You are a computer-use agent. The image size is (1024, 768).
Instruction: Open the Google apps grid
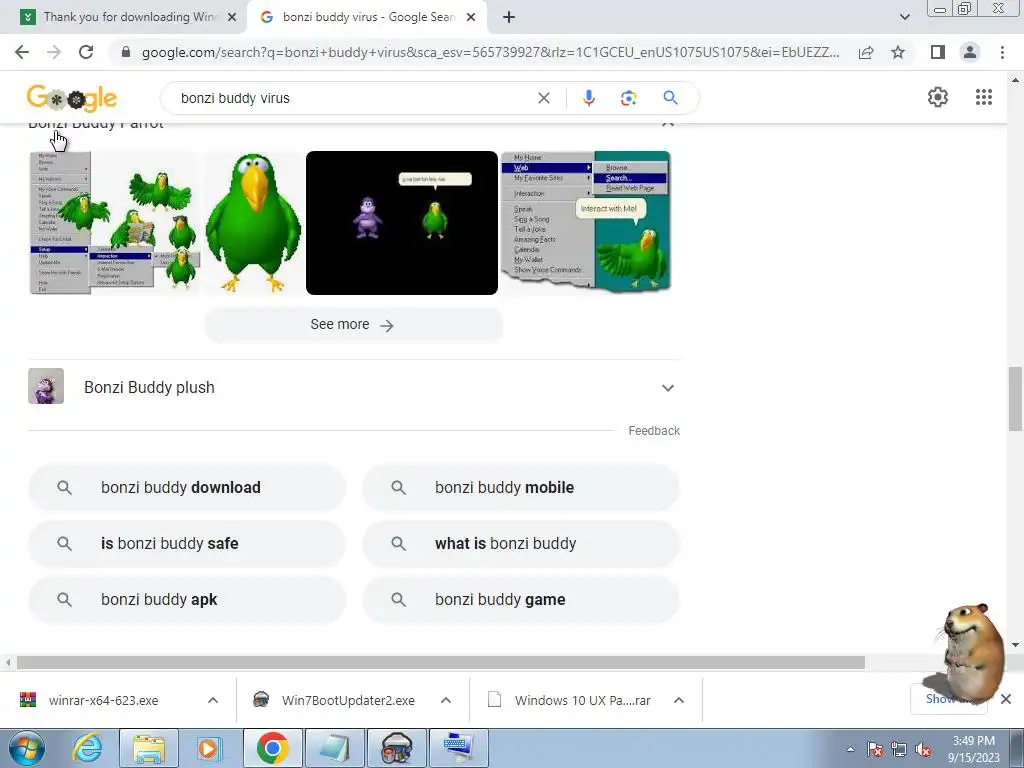(x=984, y=97)
